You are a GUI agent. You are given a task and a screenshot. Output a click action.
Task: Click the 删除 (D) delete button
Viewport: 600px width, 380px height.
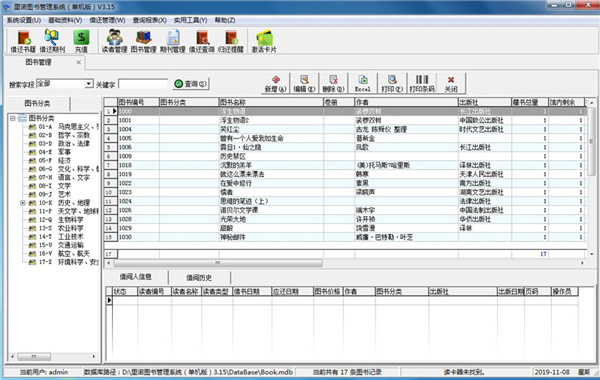[x=333, y=83]
